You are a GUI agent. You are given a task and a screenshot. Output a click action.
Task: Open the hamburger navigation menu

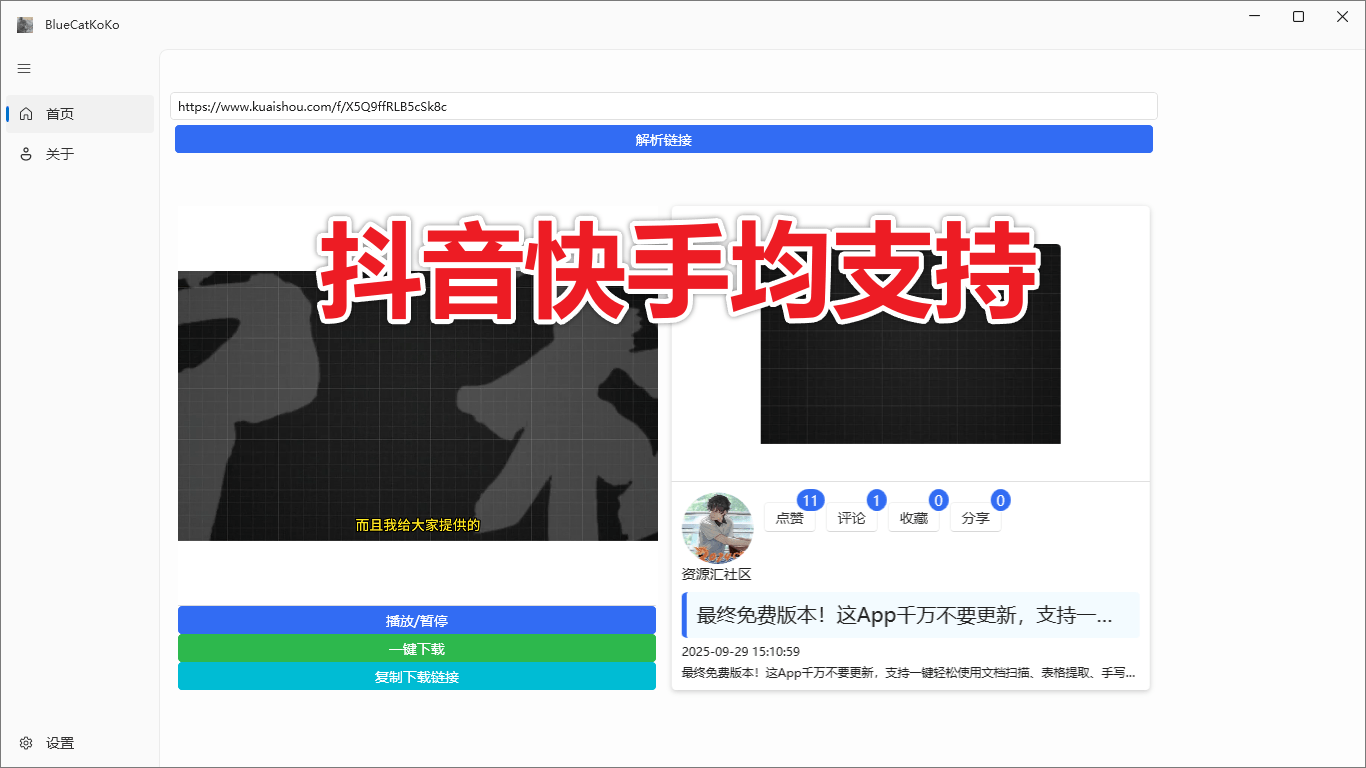pyautogui.click(x=23, y=68)
